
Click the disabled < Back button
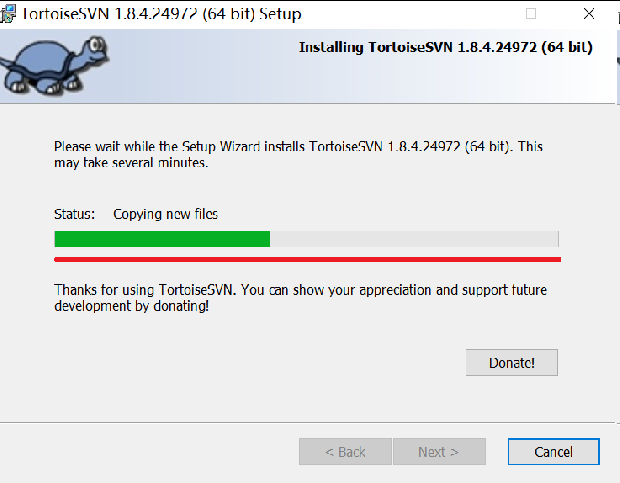pyautogui.click(x=345, y=452)
